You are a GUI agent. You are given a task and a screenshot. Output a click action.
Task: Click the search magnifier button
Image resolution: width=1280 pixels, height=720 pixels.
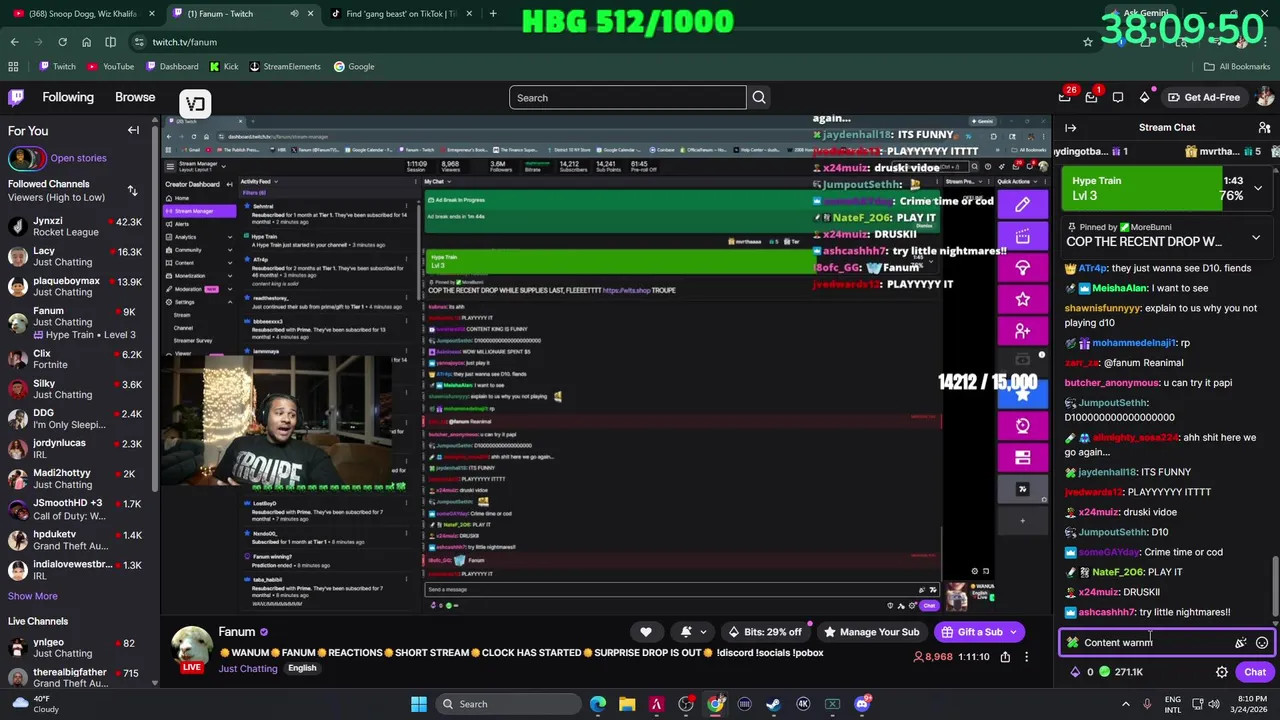pyautogui.click(x=759, y=97)
